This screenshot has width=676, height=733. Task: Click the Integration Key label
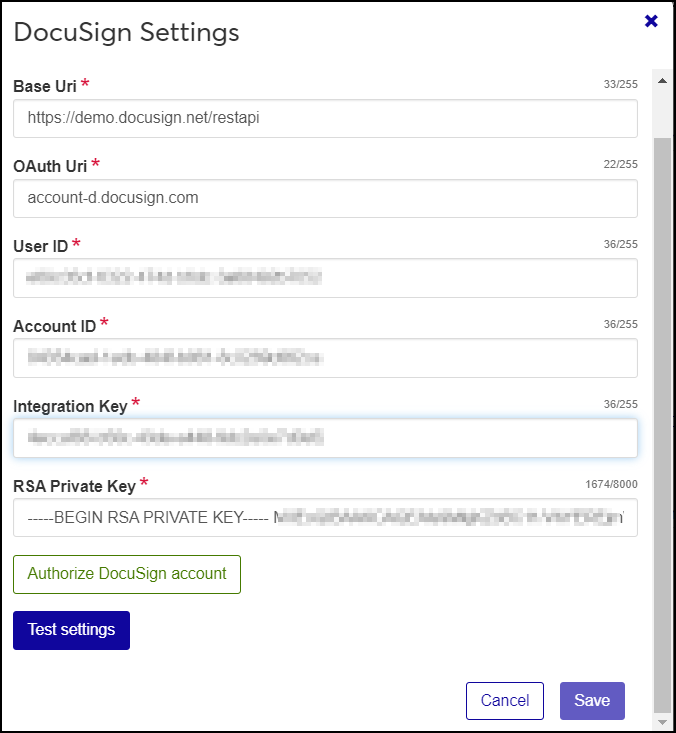coord(70,406)
